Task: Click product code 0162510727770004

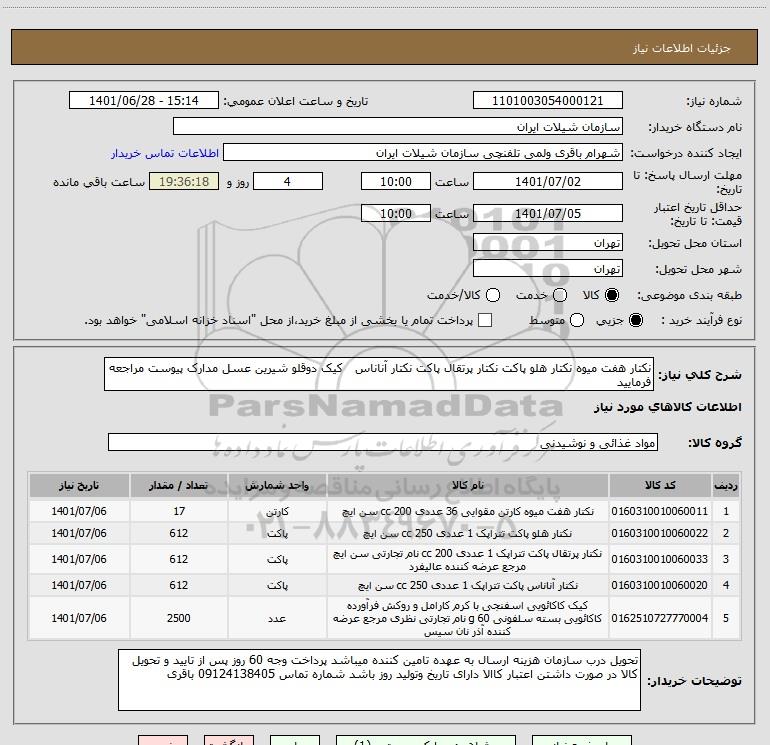Action: [x=660, y=618]
